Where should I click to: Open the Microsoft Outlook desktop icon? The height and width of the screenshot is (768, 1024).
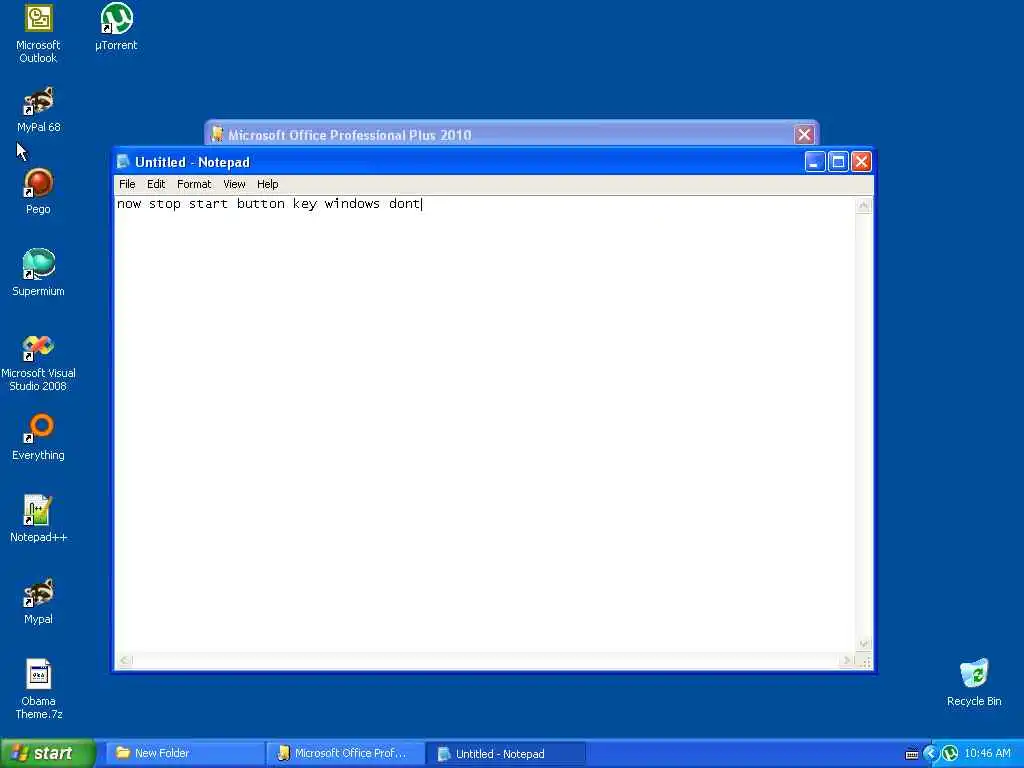38,34
